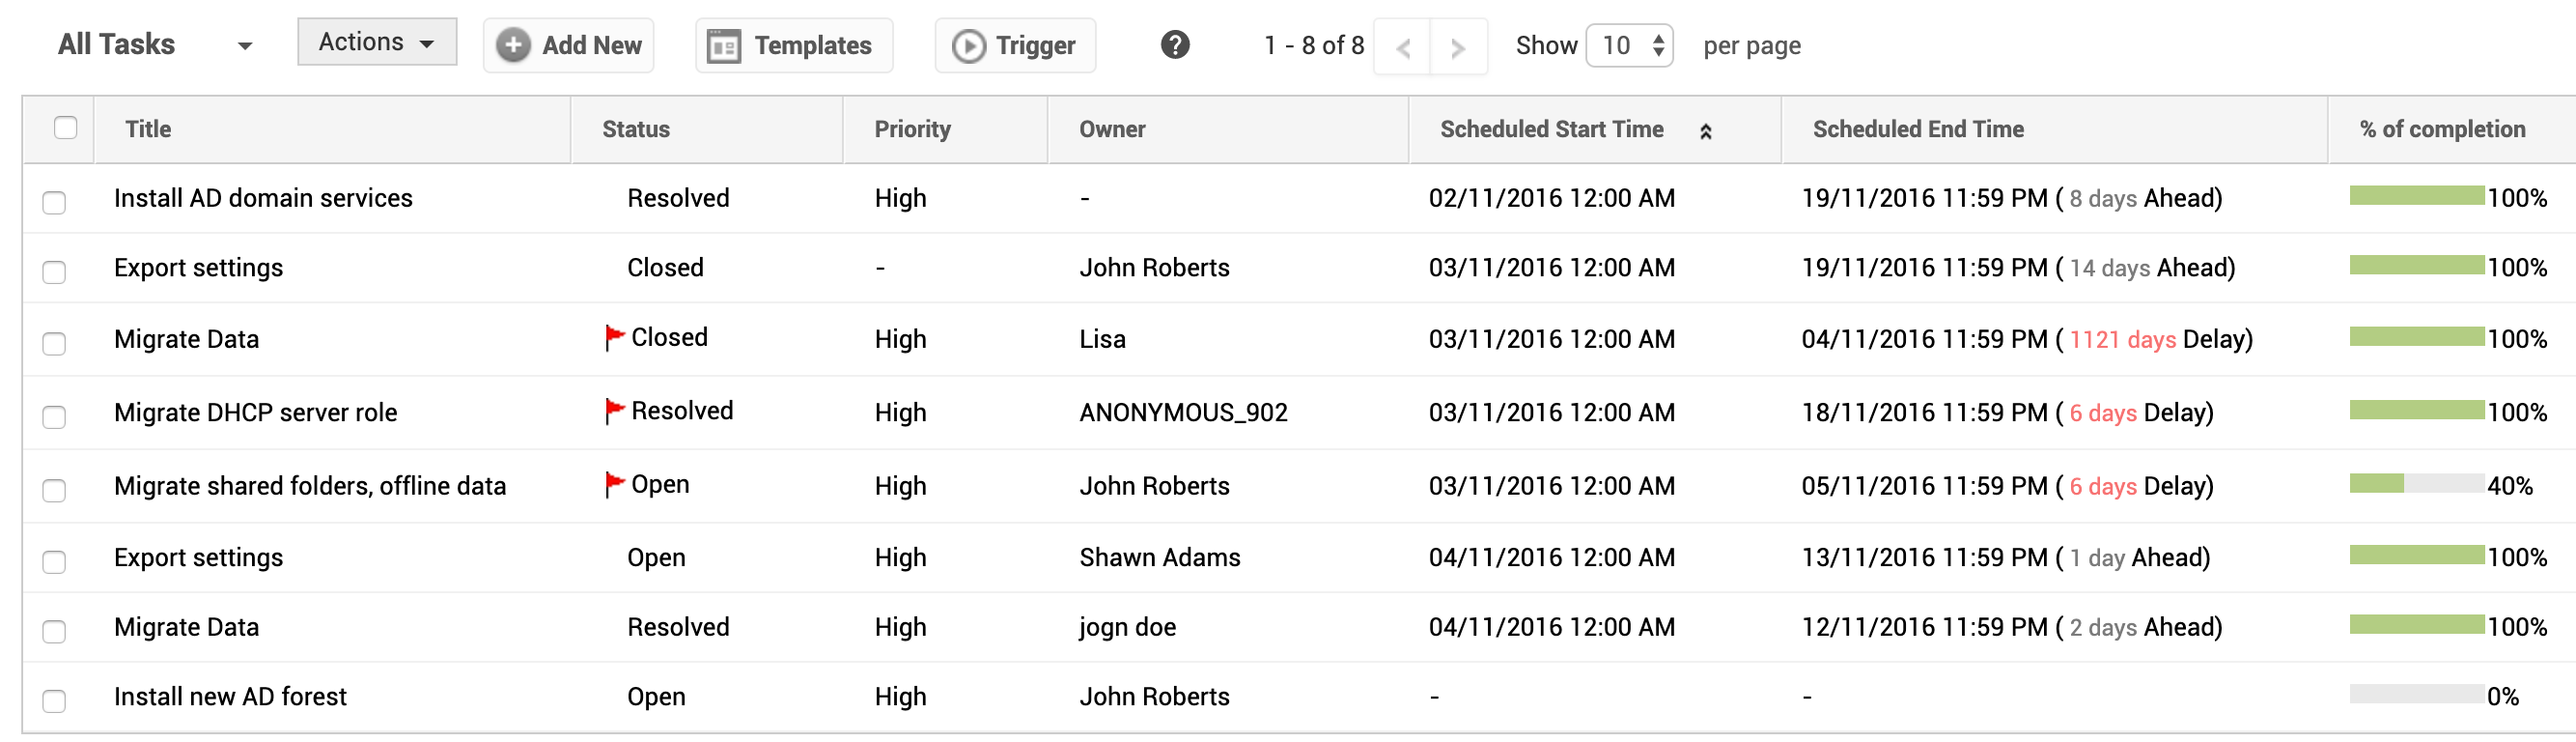Click the plus icon on Add New
This screenshot has width=2576, height=742.
pyautogui.click(x=513, y=45)
